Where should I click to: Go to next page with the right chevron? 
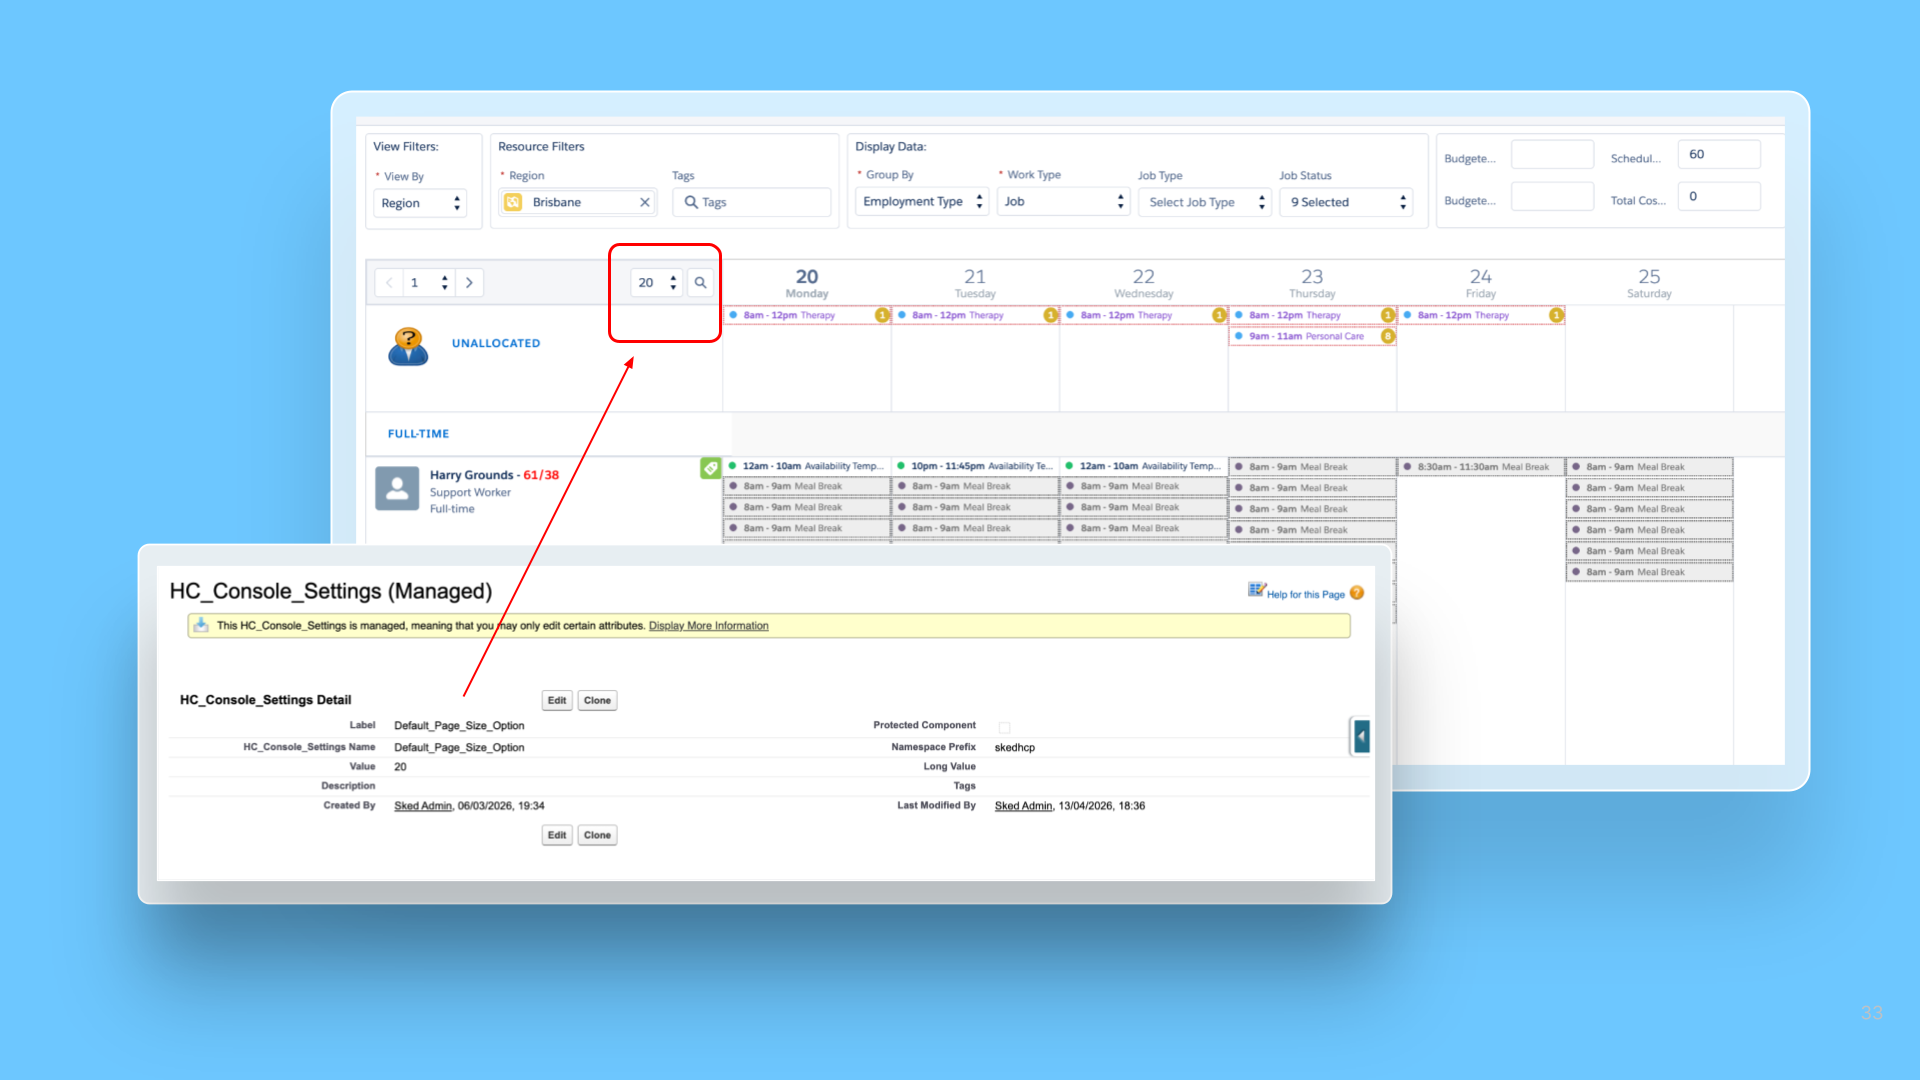(x=469, y=282)
